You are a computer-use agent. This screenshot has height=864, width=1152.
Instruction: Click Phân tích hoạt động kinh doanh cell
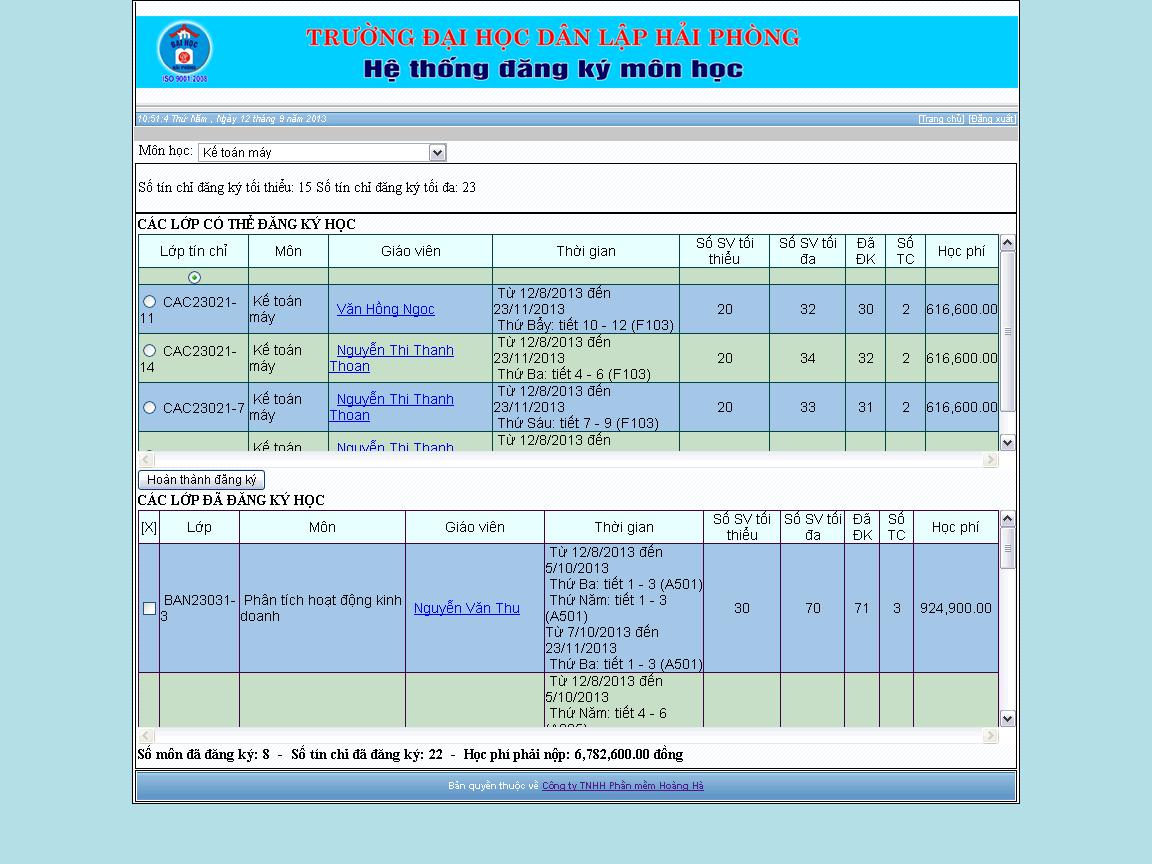(323, 608)
